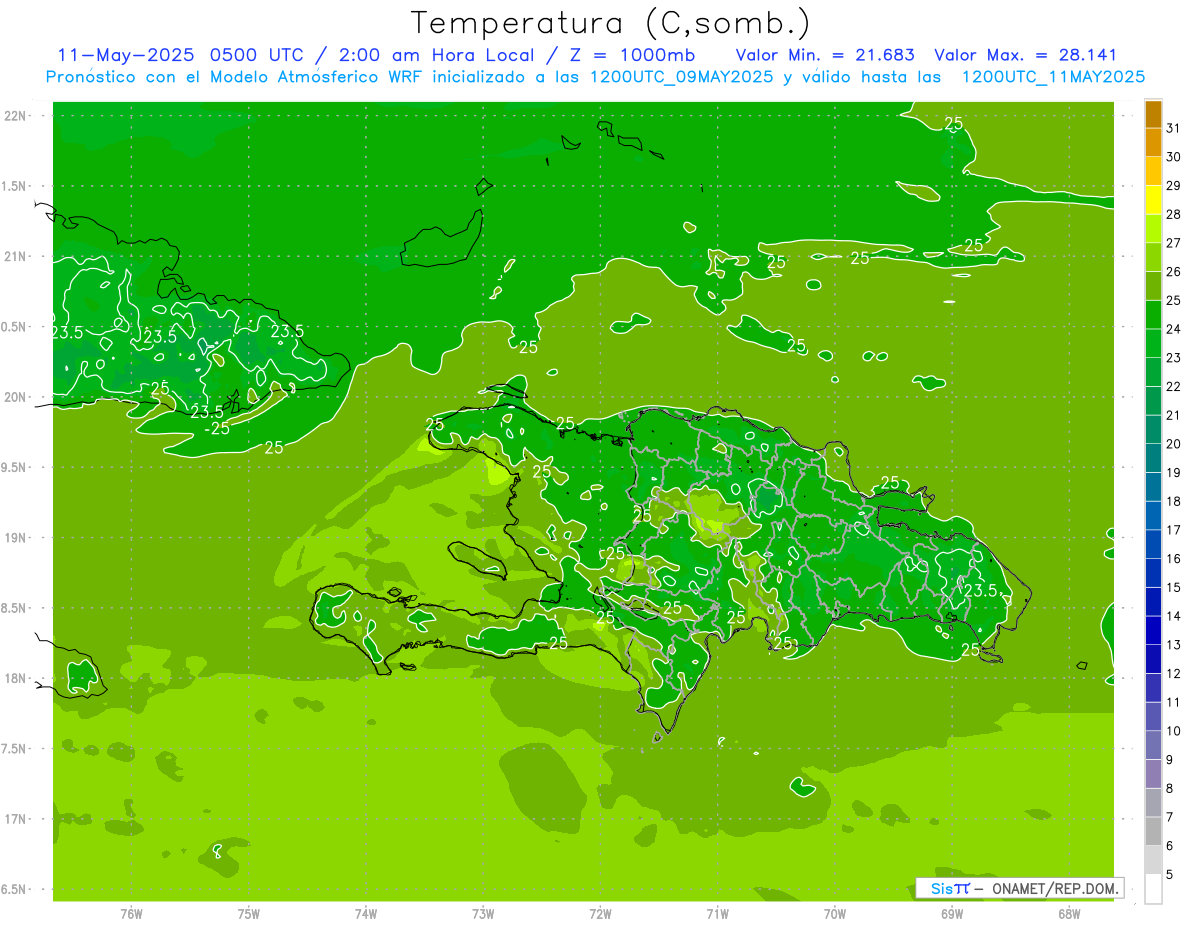The image size is (1200, 927).
Task: Click the "18N" latitude axis label
Action: (15, 678)
